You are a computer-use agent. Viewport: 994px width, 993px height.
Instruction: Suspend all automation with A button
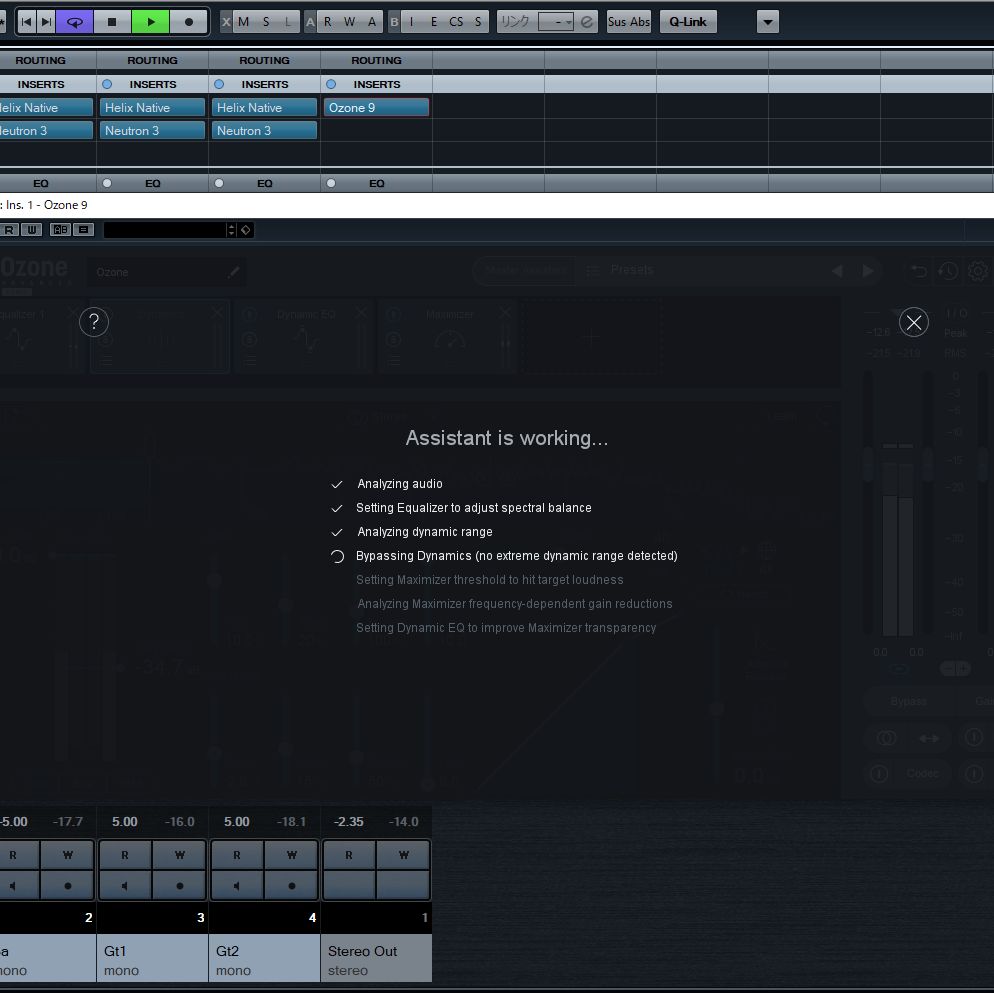point(372,22)
